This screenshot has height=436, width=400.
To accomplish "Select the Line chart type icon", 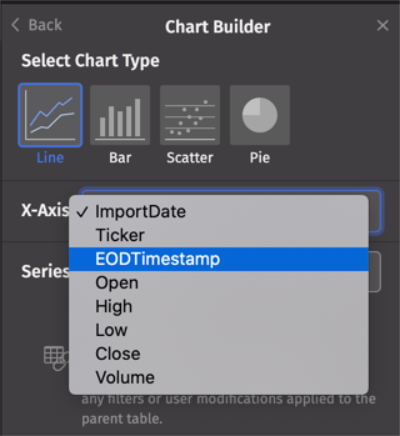I will point(50,115).
